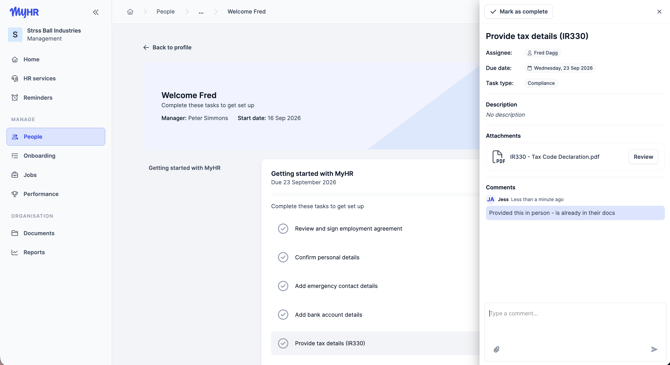Screen dimensions: 670x365
Task: Open task Add bank account details
Action: click(x=328, y=315)
